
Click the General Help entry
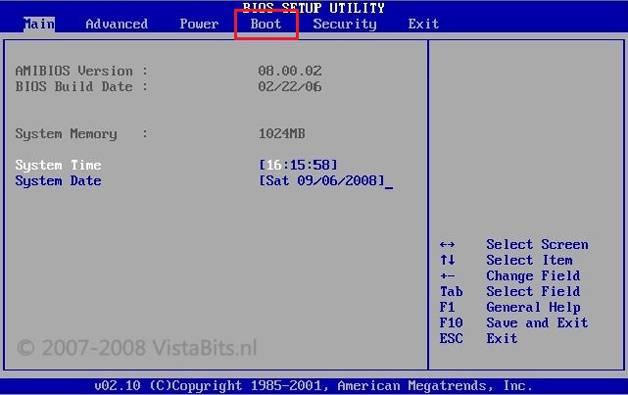pos(533,307)
